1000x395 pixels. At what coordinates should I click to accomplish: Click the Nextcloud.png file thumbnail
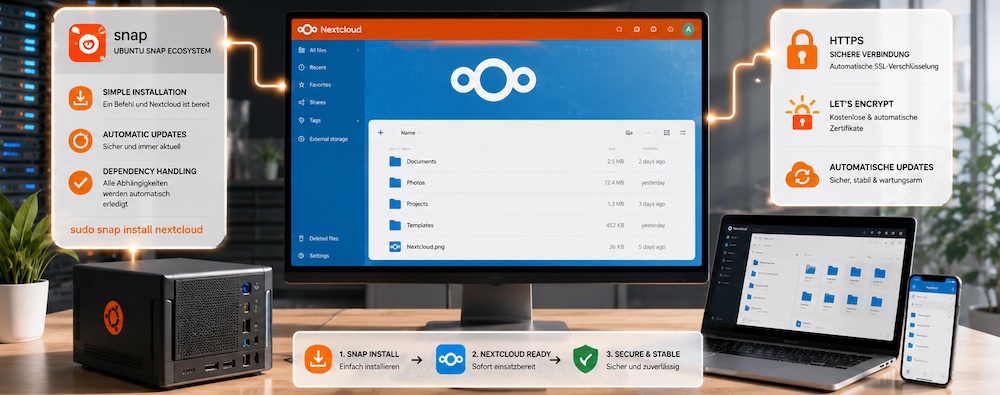coord(395,246)
